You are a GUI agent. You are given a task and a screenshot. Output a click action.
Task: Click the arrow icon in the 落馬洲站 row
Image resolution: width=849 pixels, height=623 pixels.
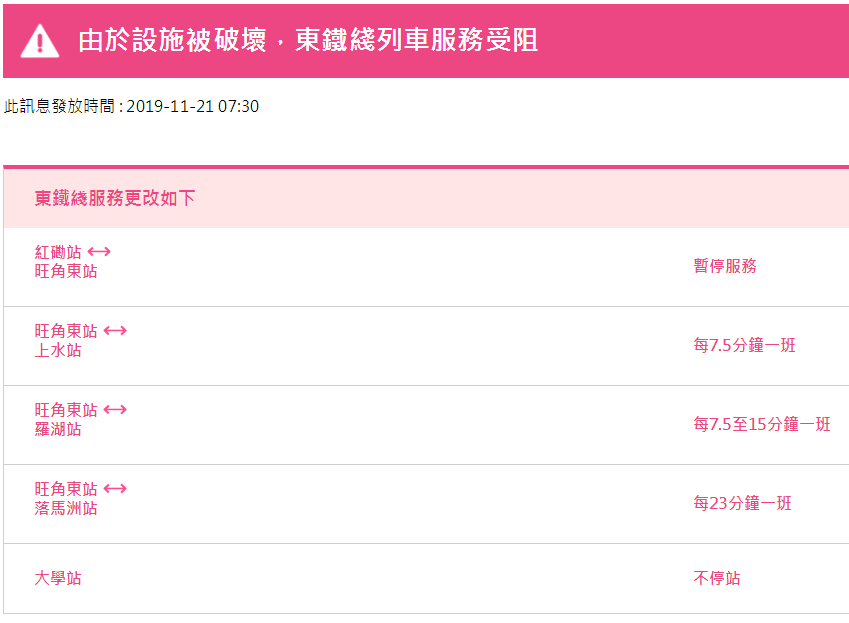tap(115, 488)
